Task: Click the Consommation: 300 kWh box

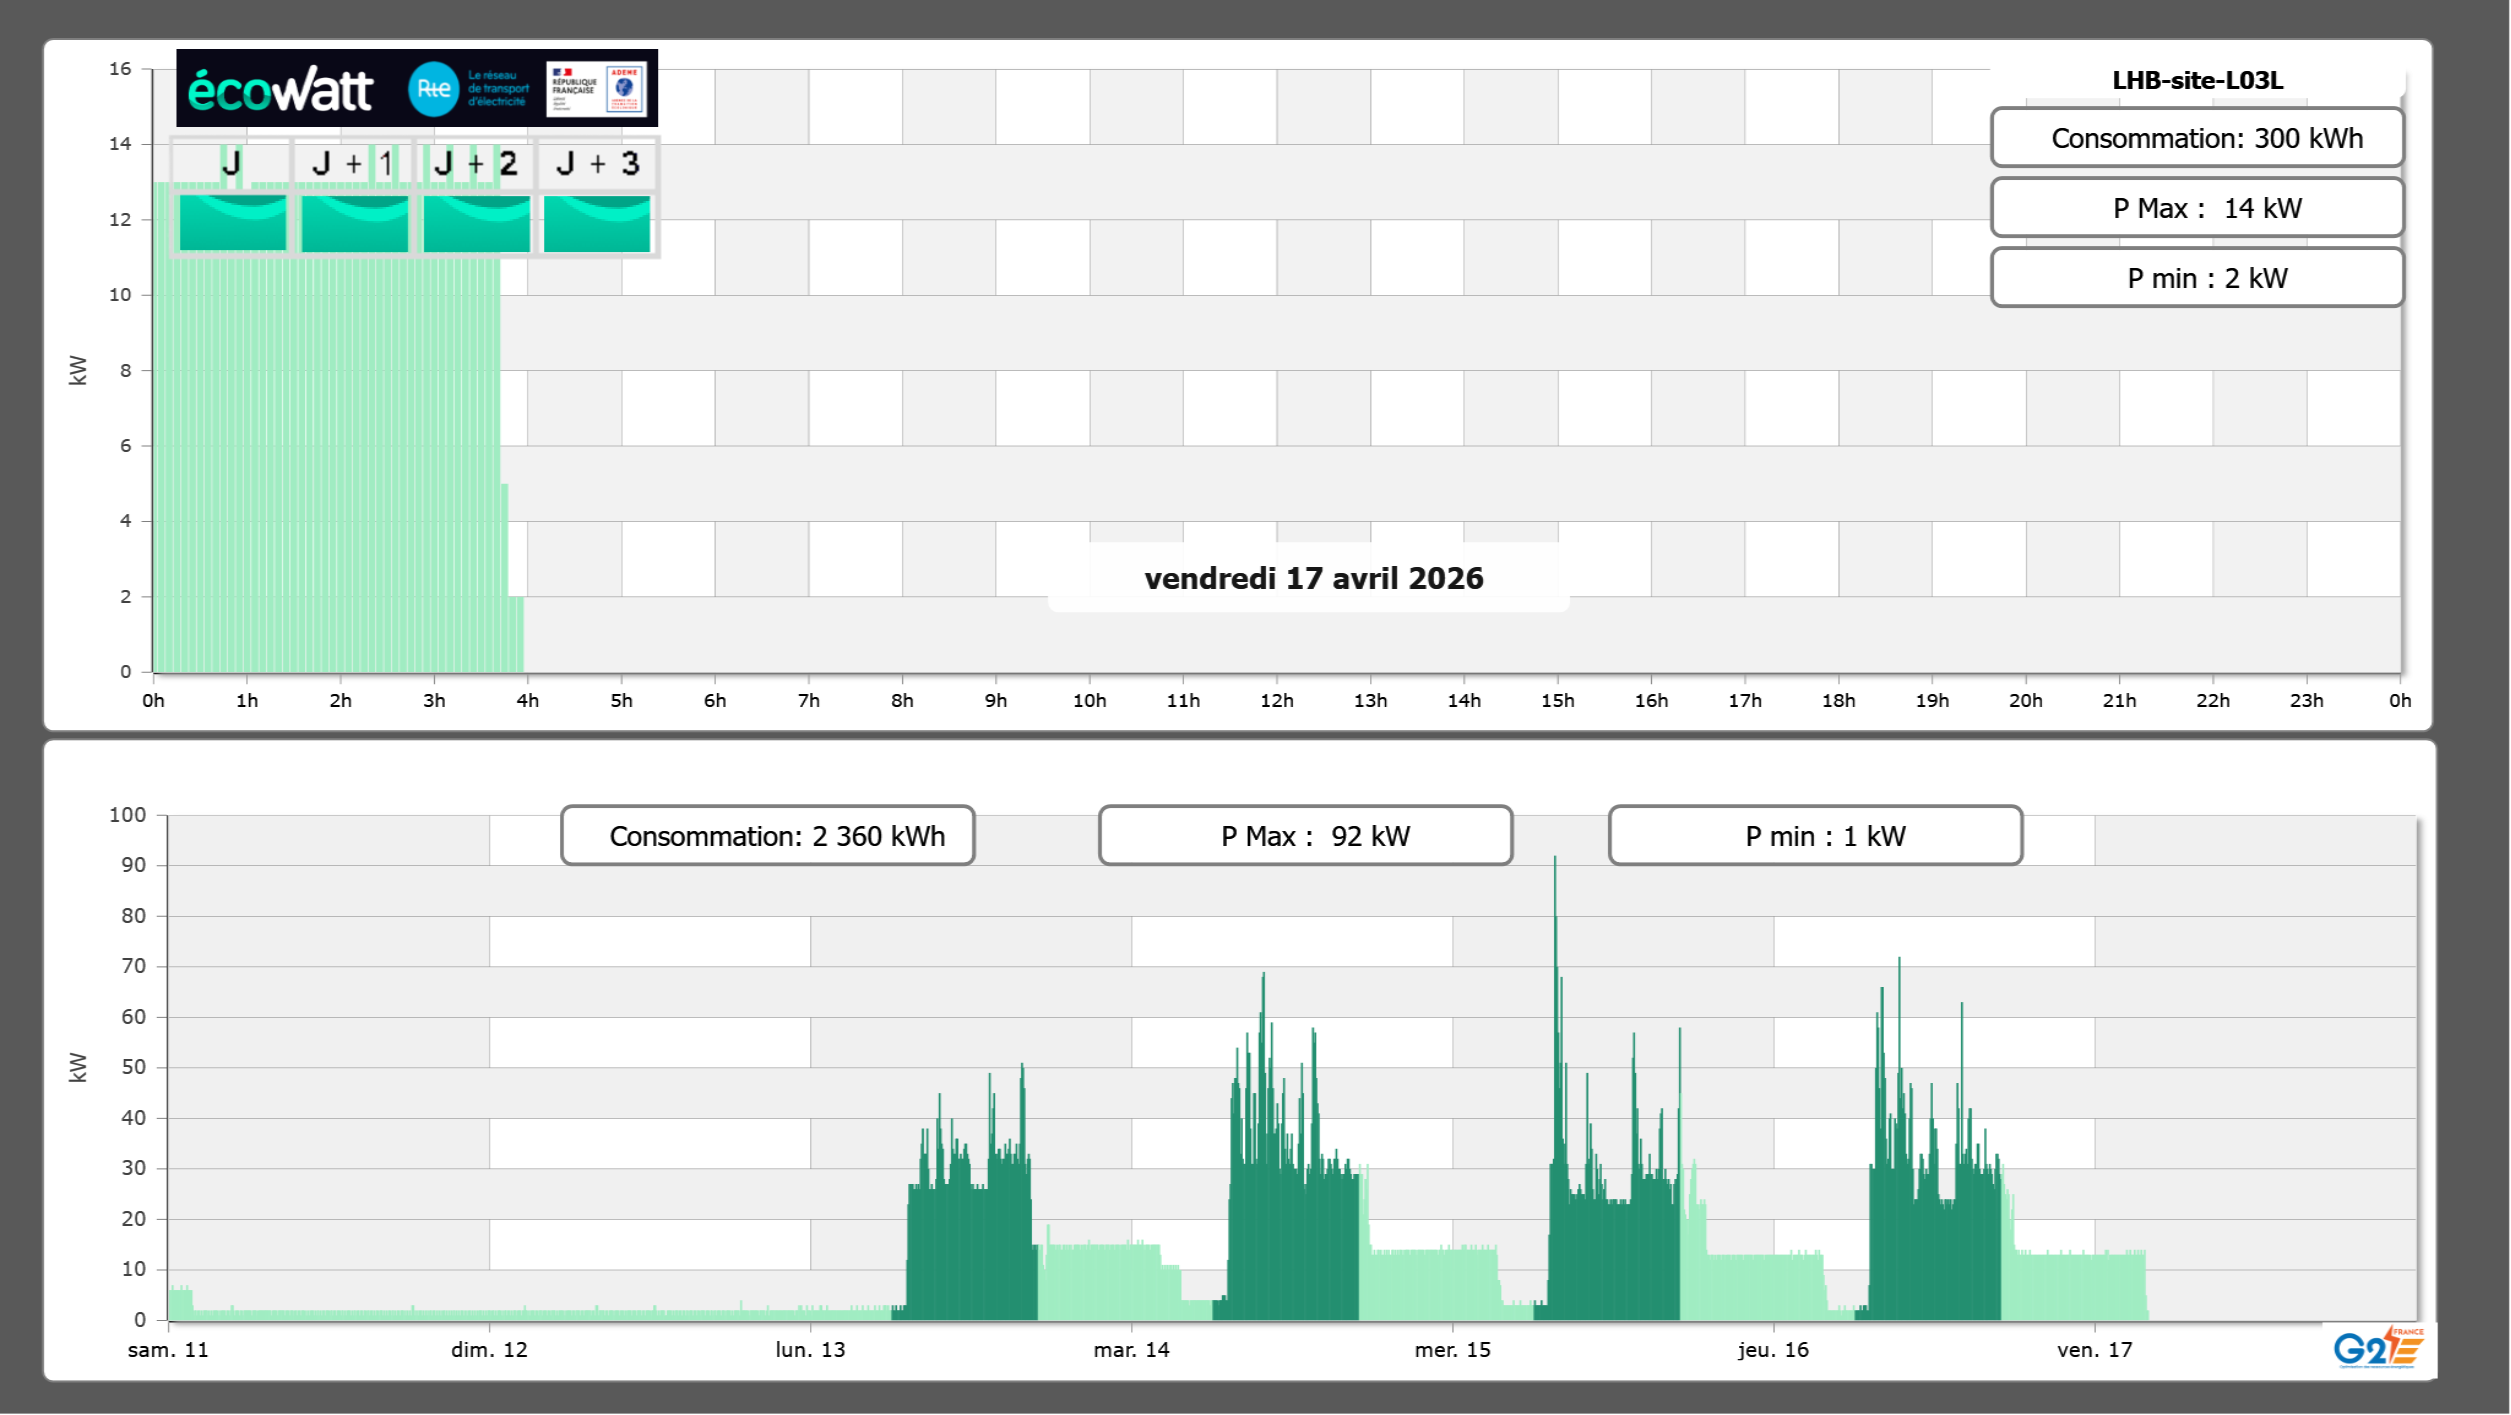Action: (2197, 138)
